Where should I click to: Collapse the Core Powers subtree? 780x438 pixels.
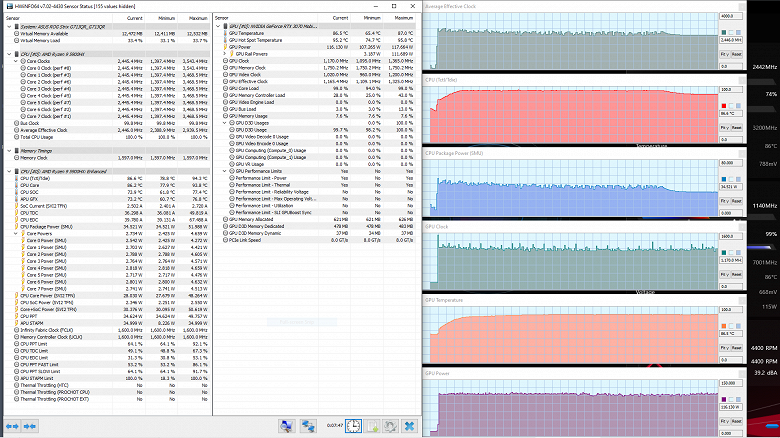[x=15, y=233]
